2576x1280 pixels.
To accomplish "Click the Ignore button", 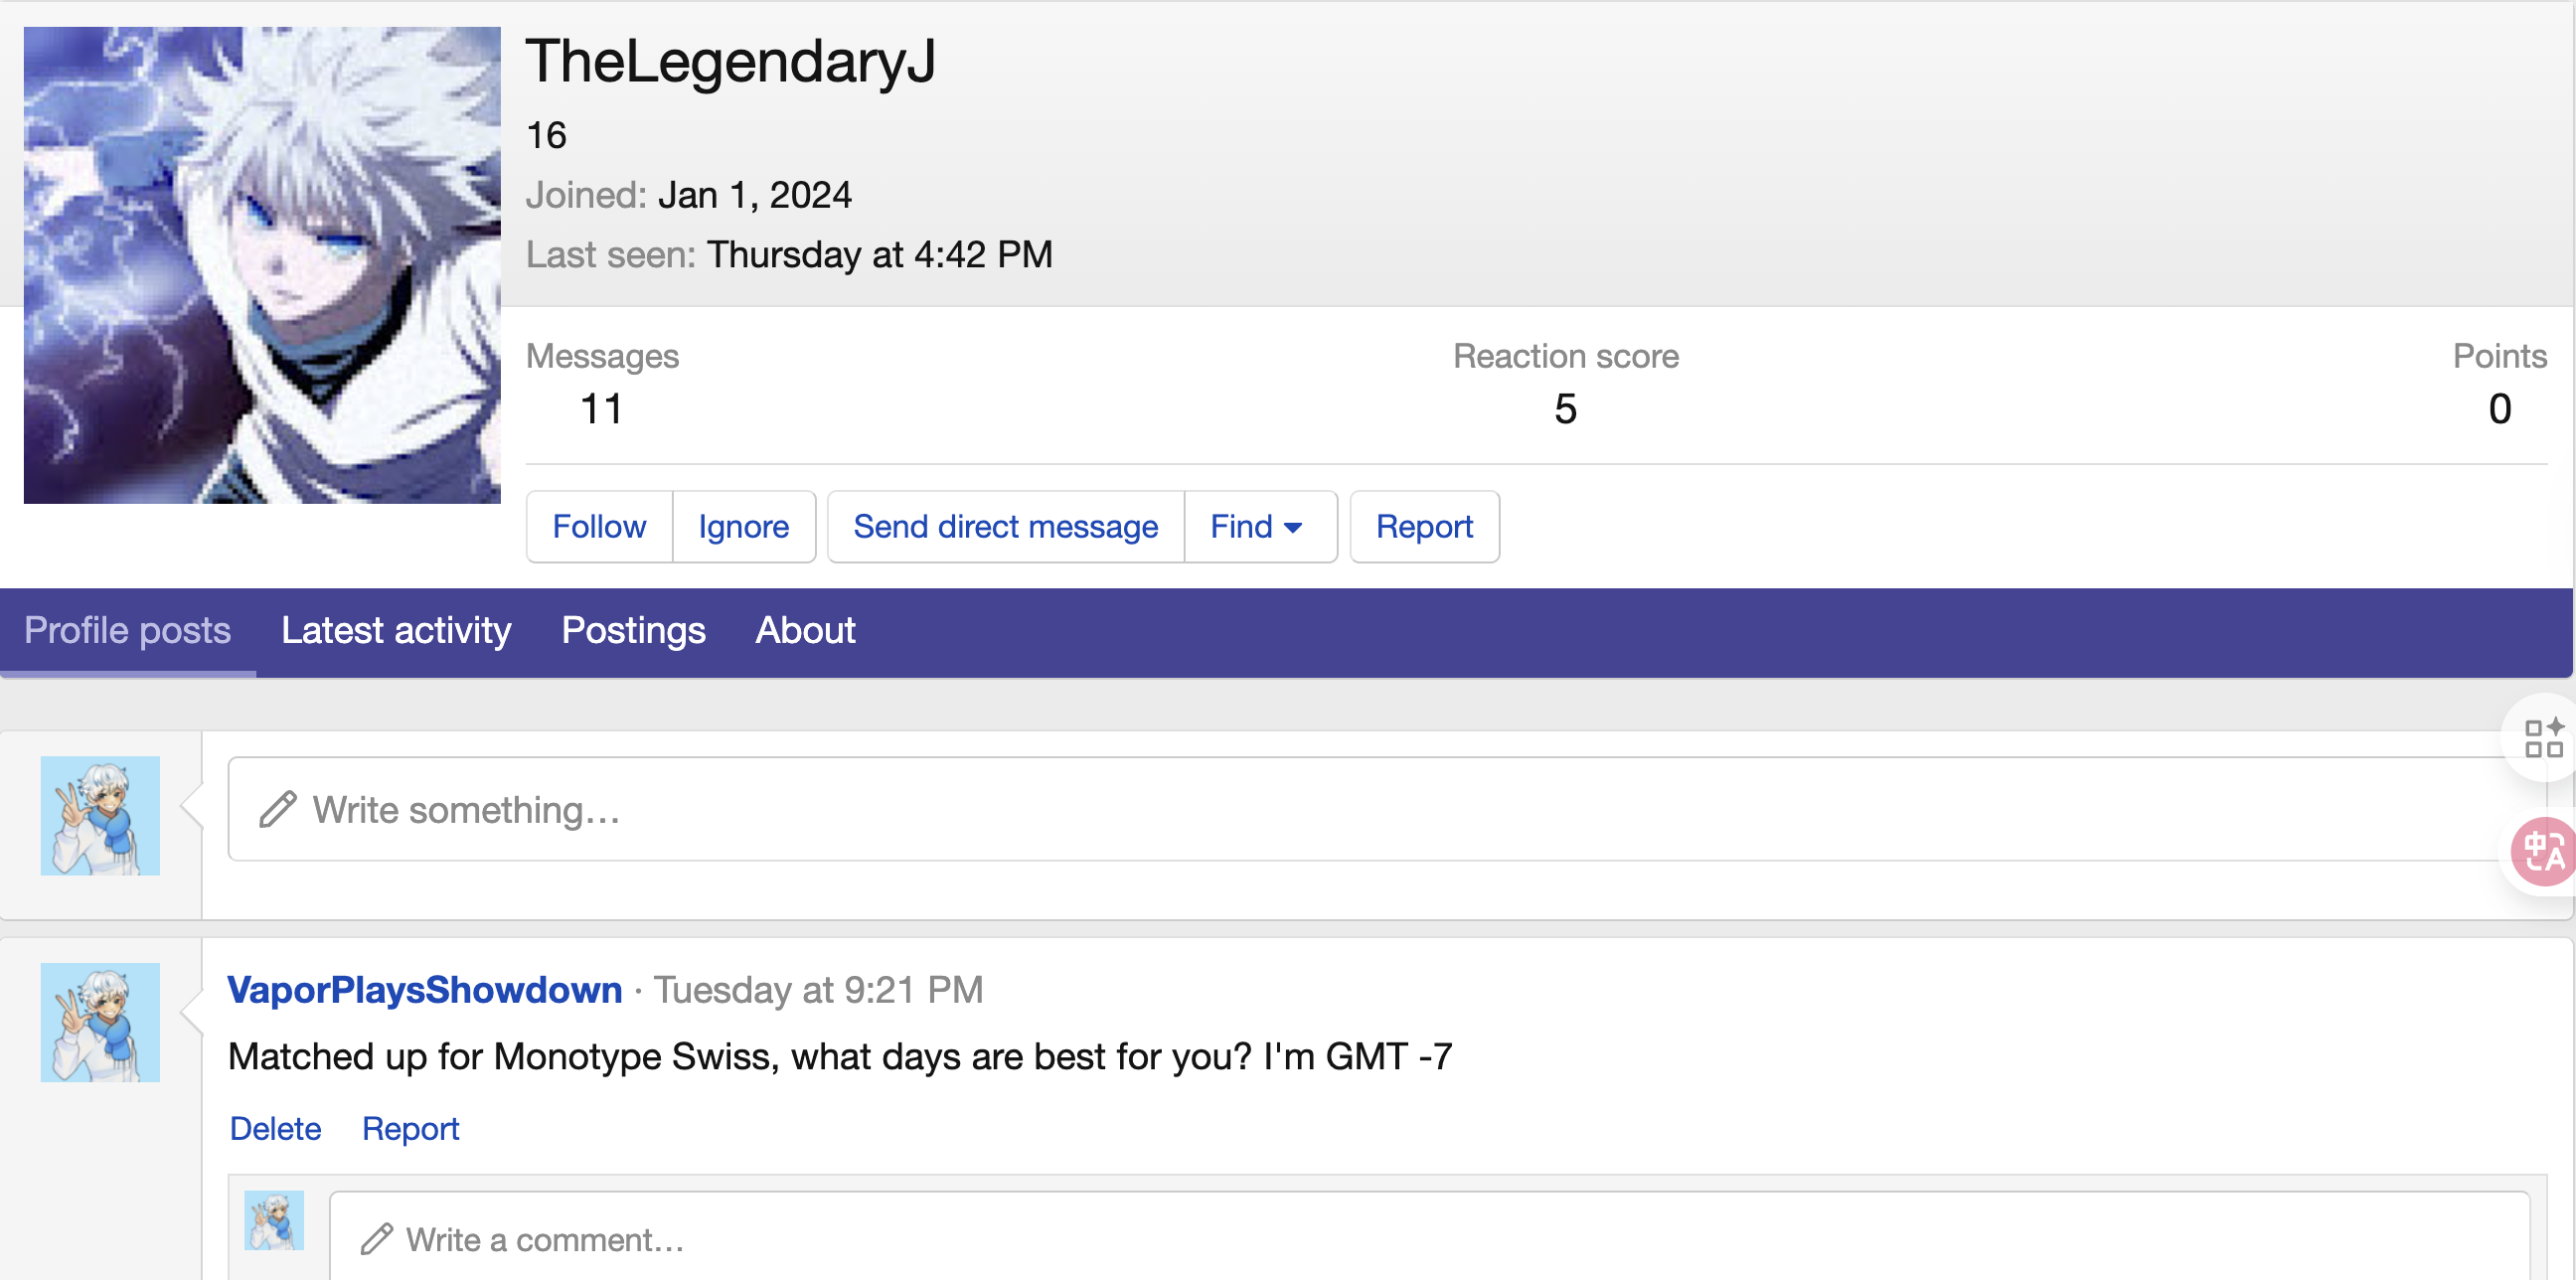I will pyautogui.click(x=743, y=527).
